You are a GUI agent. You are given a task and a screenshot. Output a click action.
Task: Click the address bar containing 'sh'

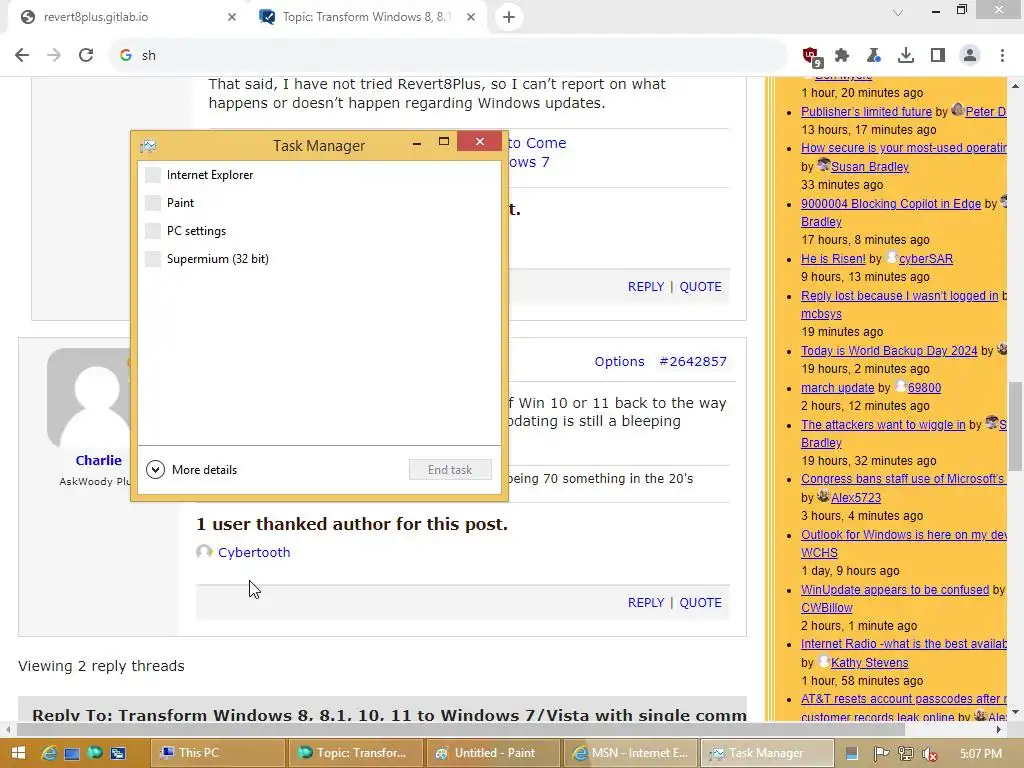tap(447, 56)
